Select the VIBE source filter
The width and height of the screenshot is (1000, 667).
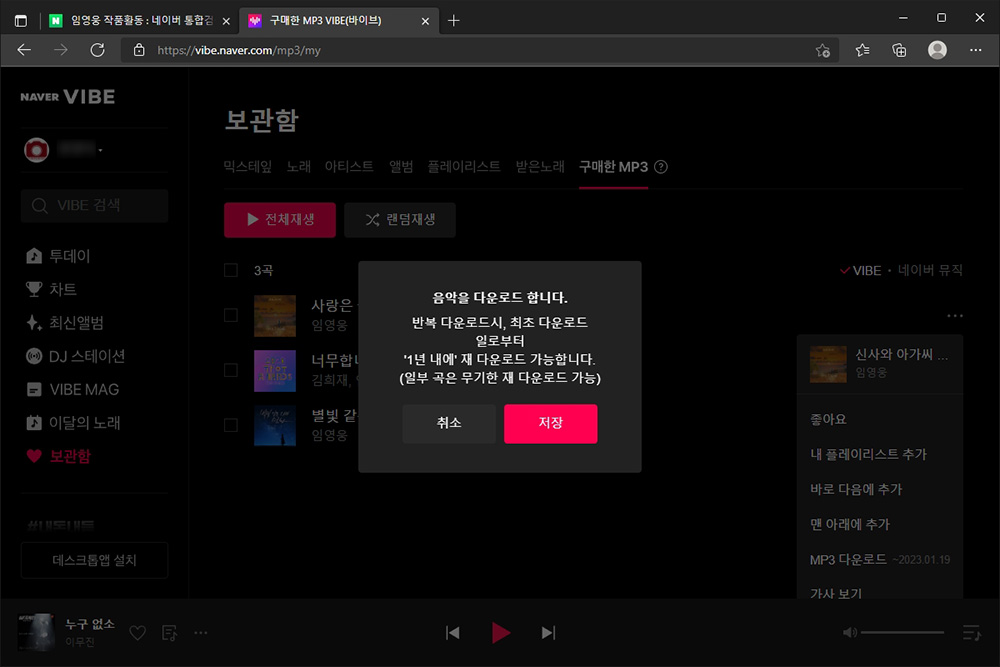point(860,270)
